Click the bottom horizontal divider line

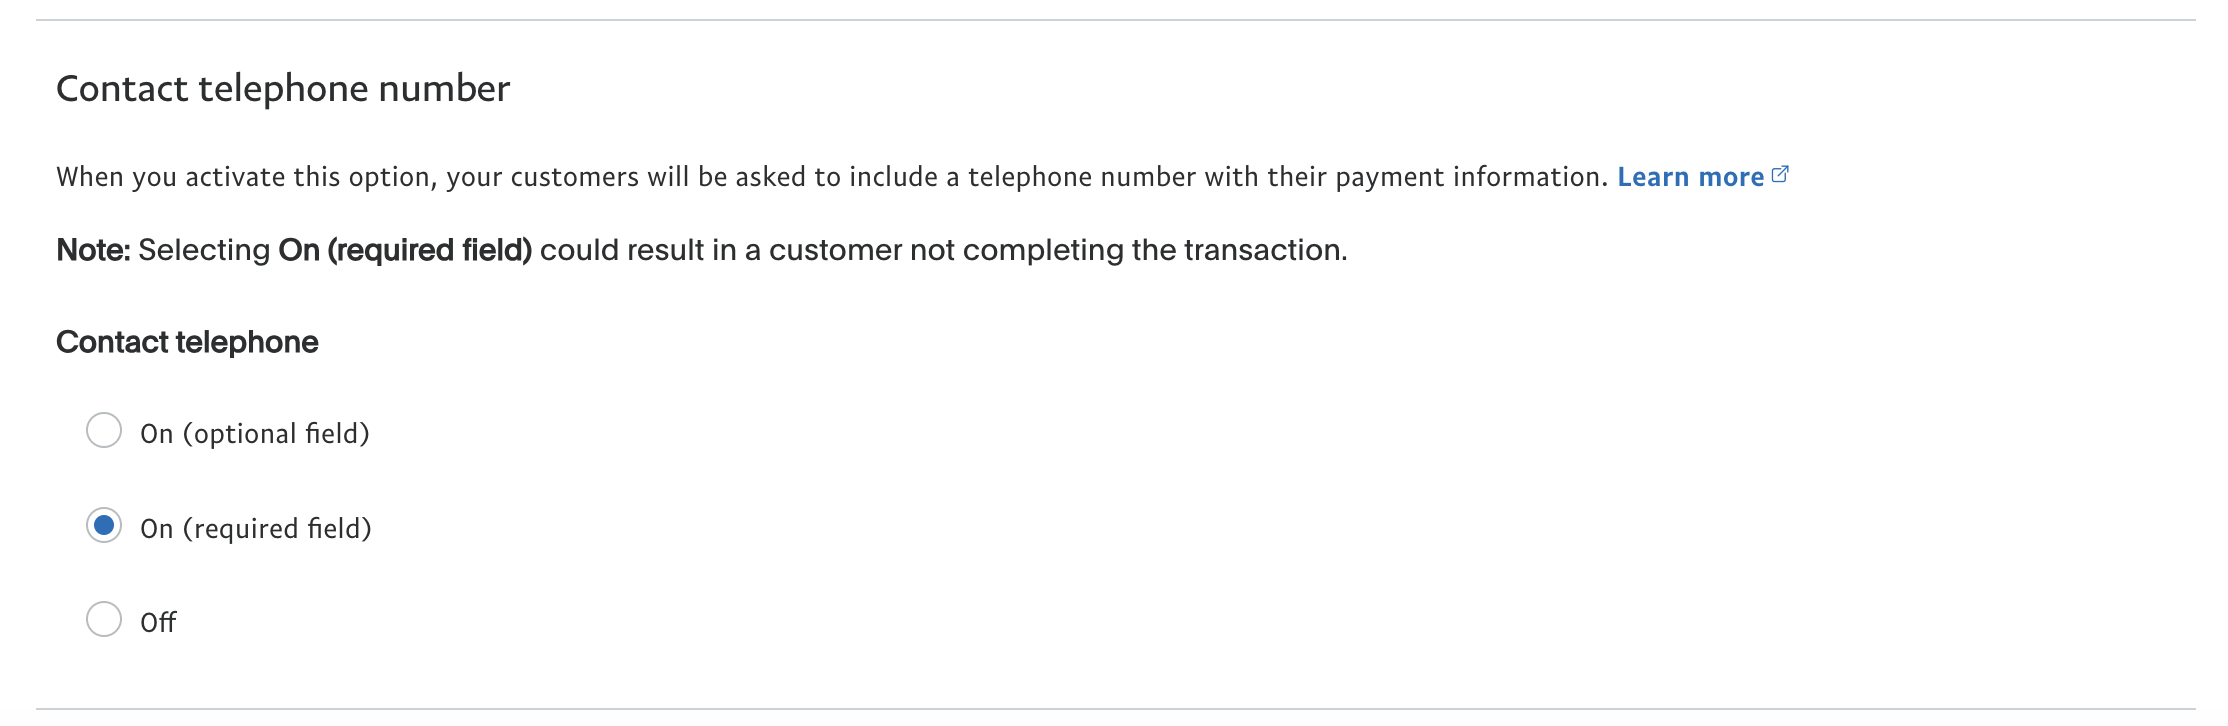tap(1115, 709)
